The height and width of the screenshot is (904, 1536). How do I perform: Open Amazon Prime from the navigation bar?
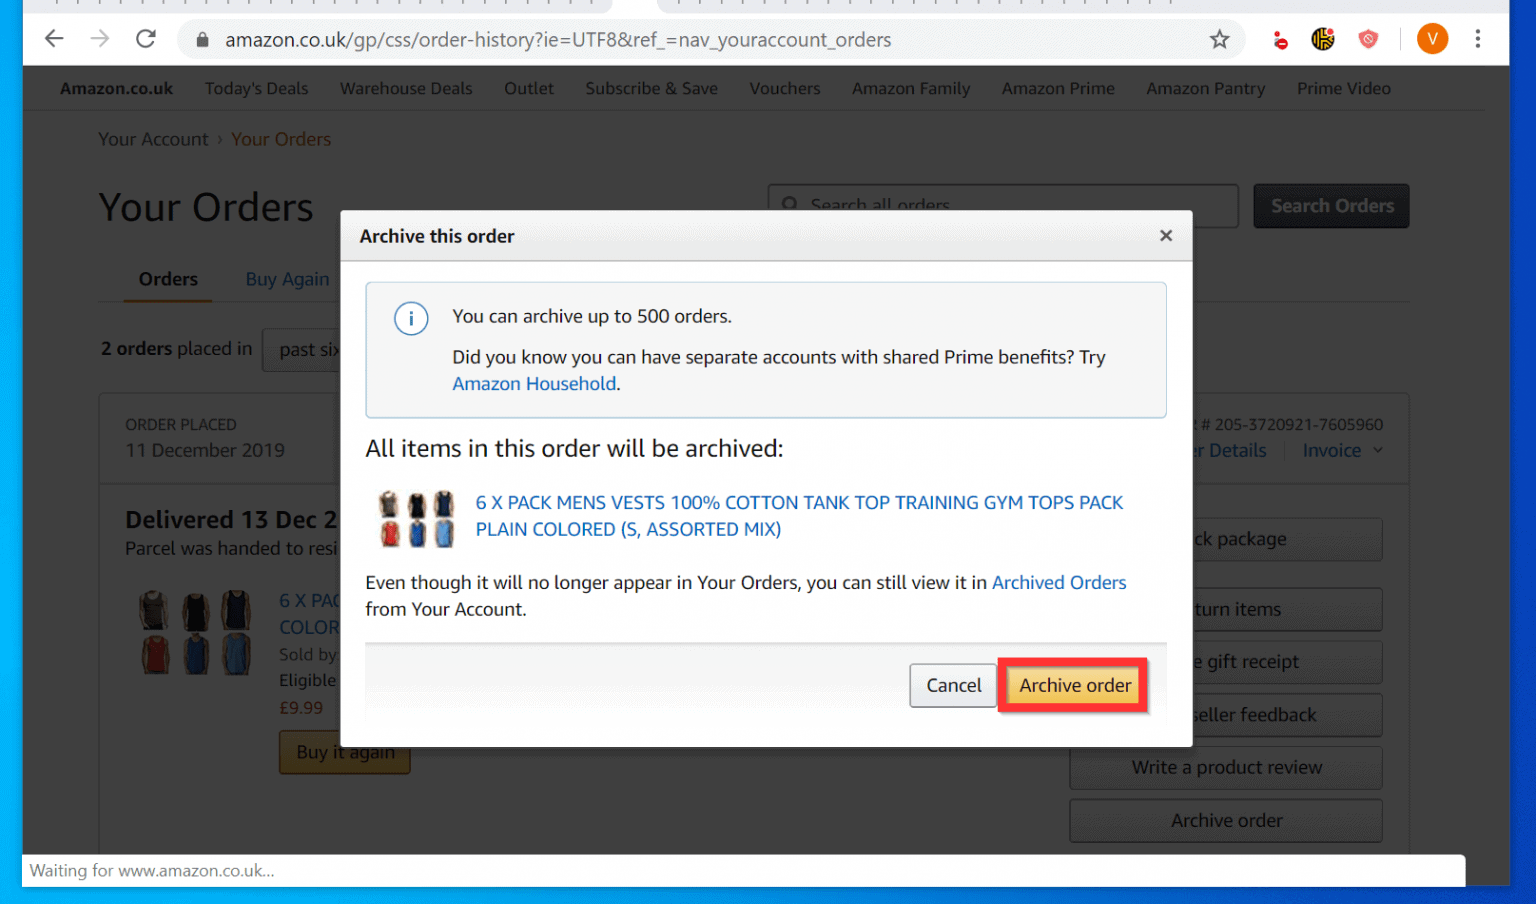pyautogui.click(x=1058, y=88)
